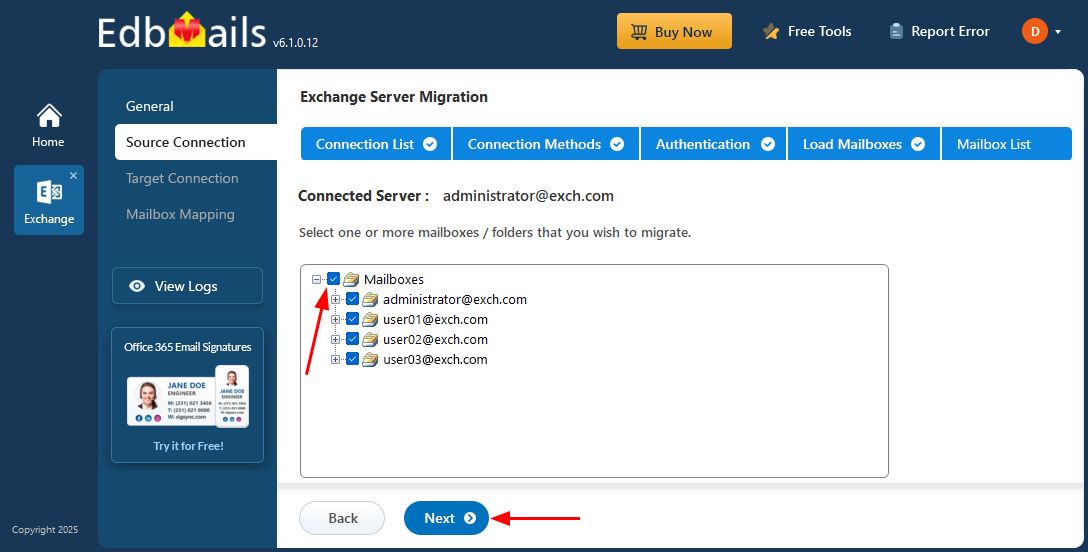Click checkmark icon on Connection List tab
The height and width of the screenshot is (552, 1088).
pyautogui.click(x=430, y=144)
